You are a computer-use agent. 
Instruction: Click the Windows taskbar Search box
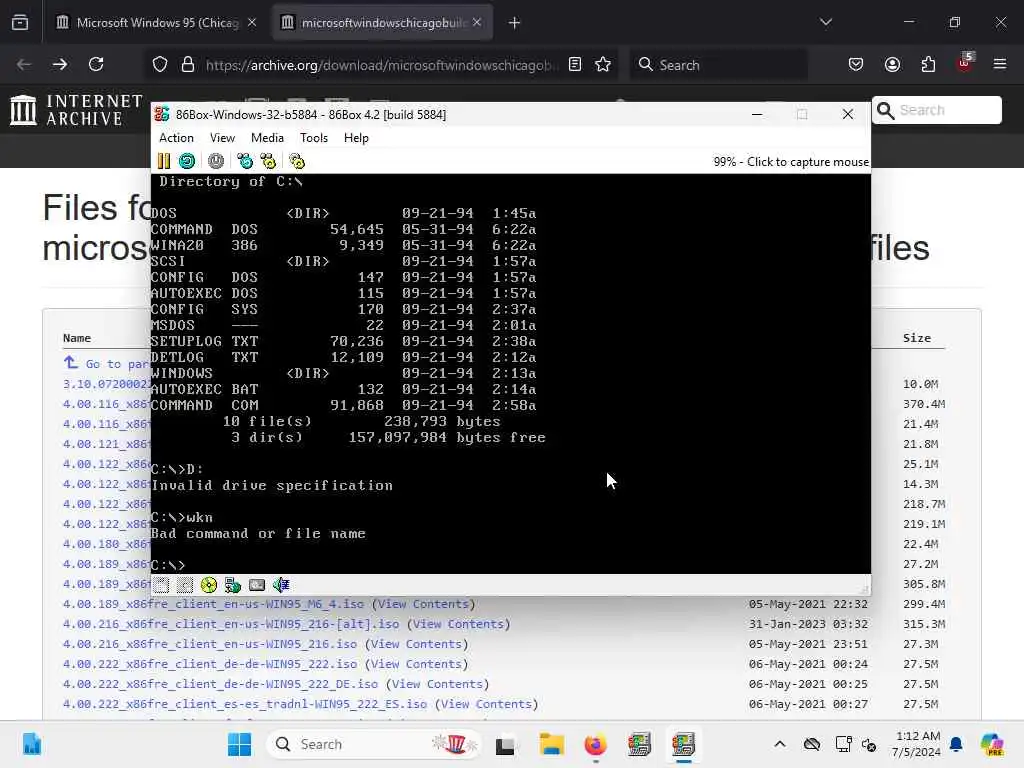tap(374, 744)
